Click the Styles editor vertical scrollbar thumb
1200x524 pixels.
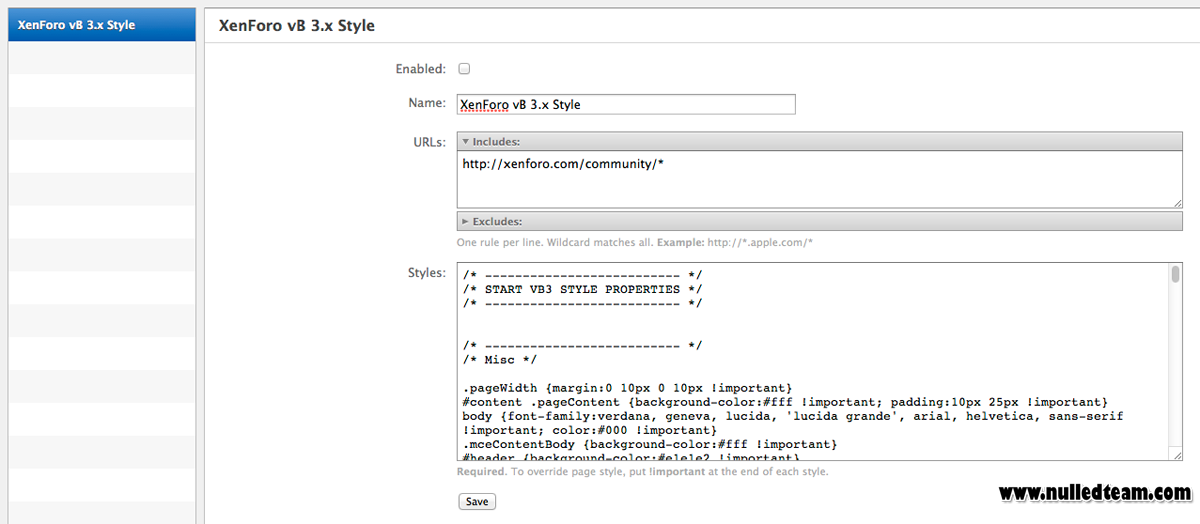(1175, 274)
